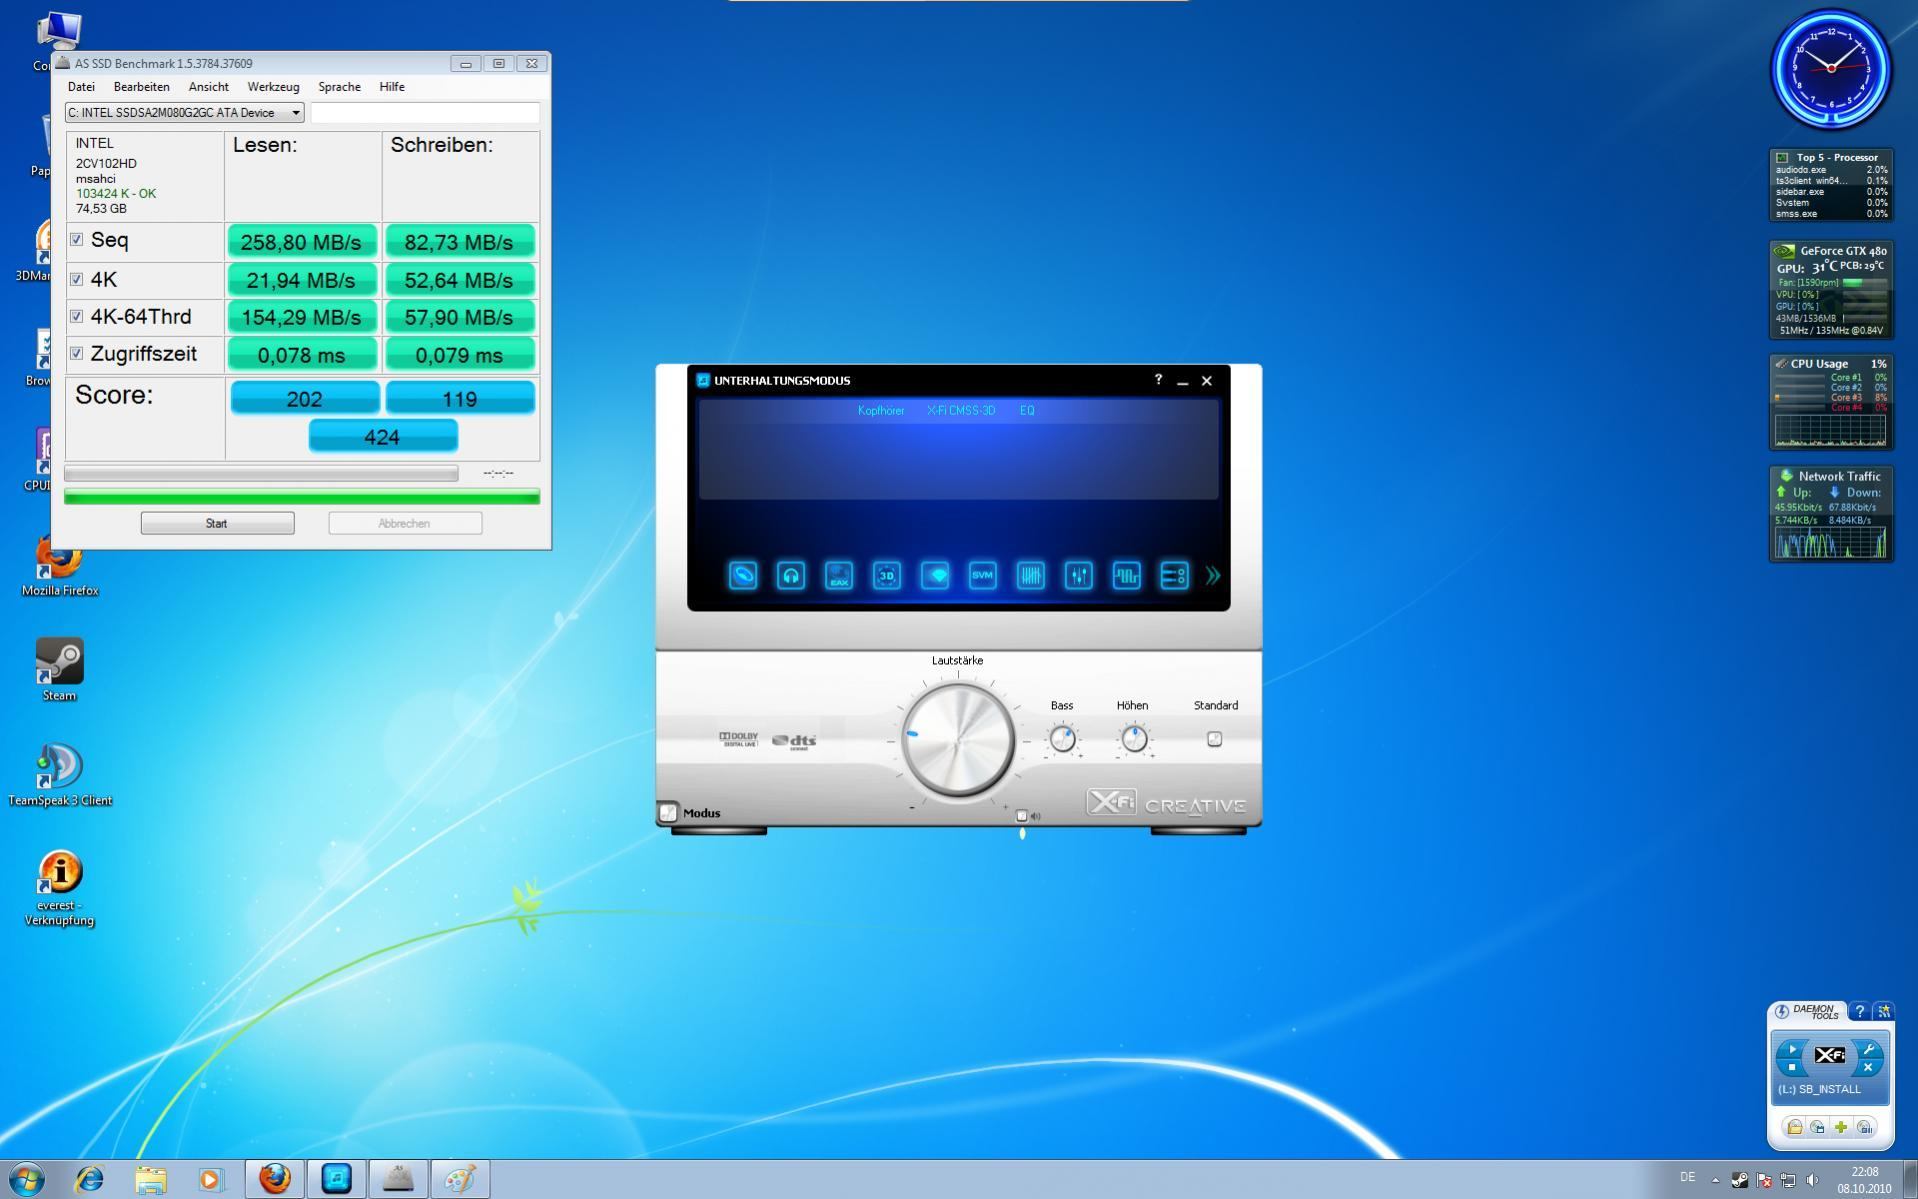The width and height of the screenshot is (1918, 1199).
Task: Click the Höhen treble knob
Action: pos(1134,739)
